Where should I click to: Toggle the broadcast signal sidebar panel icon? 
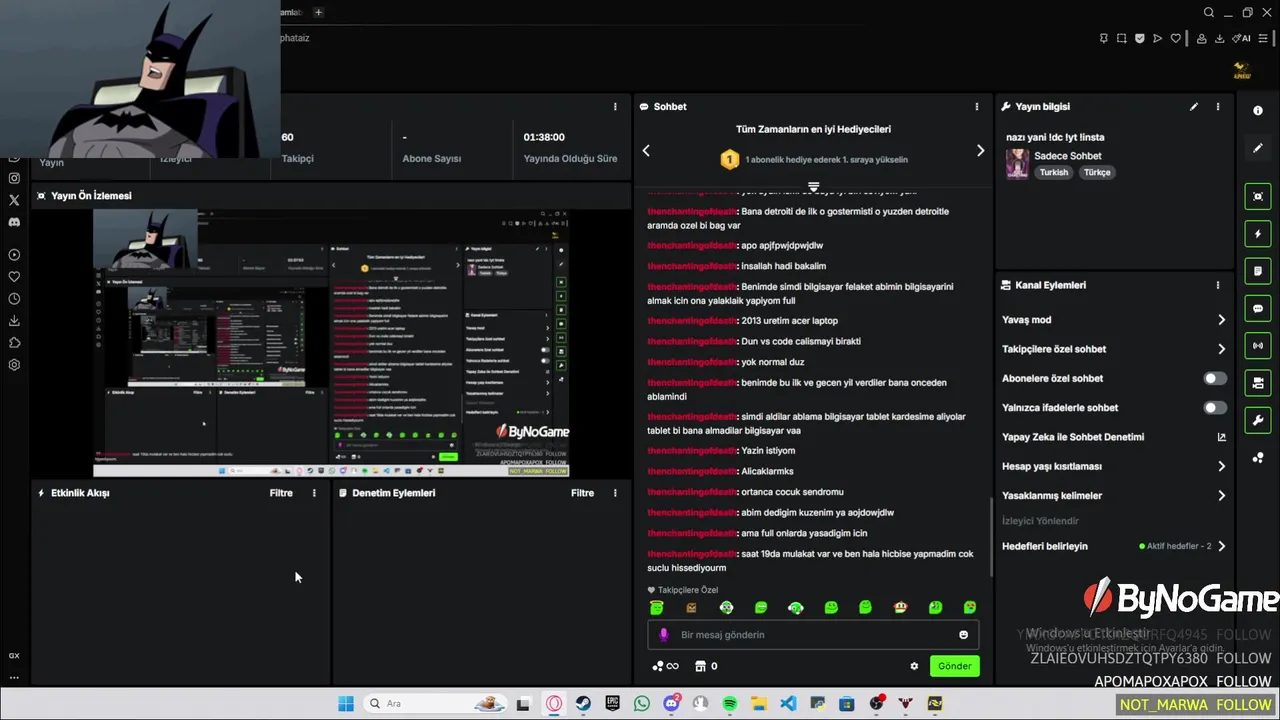tap(1258, 346)
